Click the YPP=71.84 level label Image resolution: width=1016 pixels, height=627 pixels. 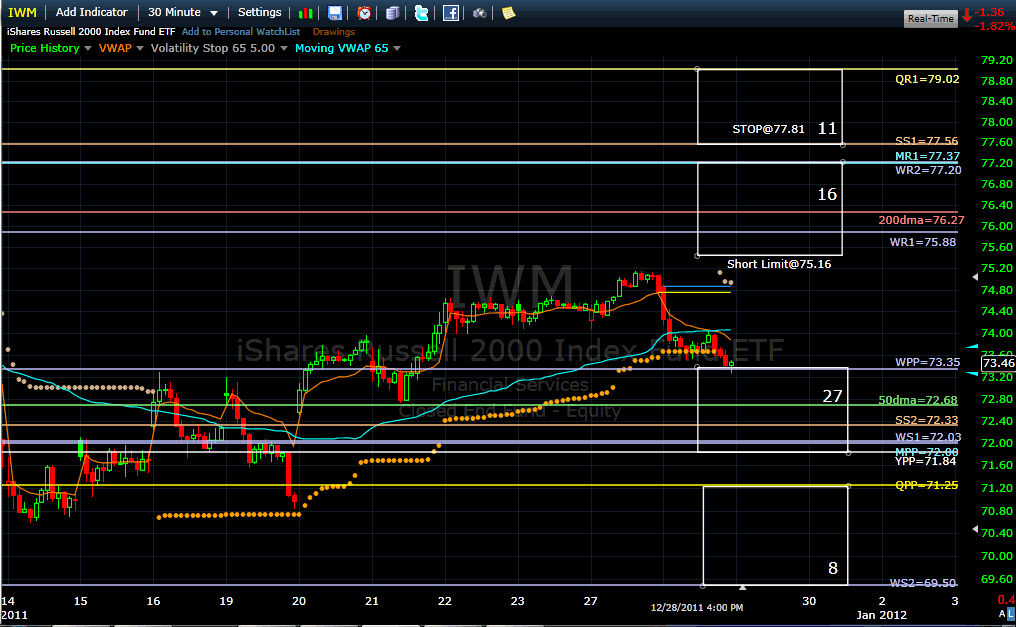point(925,461)
